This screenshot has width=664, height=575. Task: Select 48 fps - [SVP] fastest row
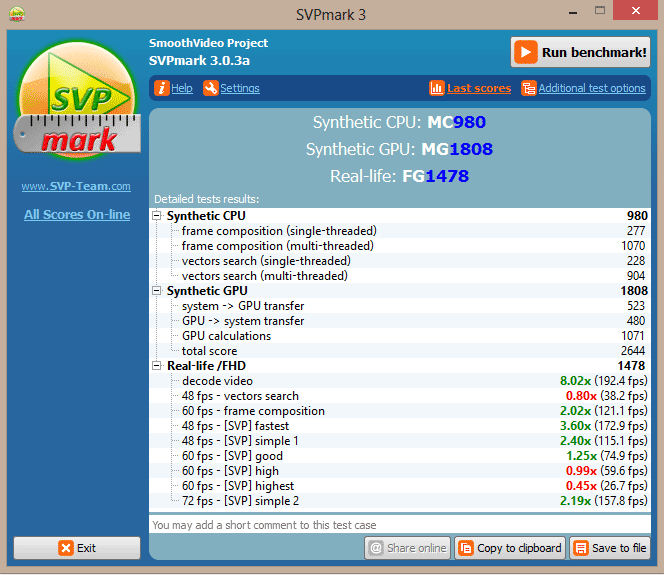pos(400,426)
